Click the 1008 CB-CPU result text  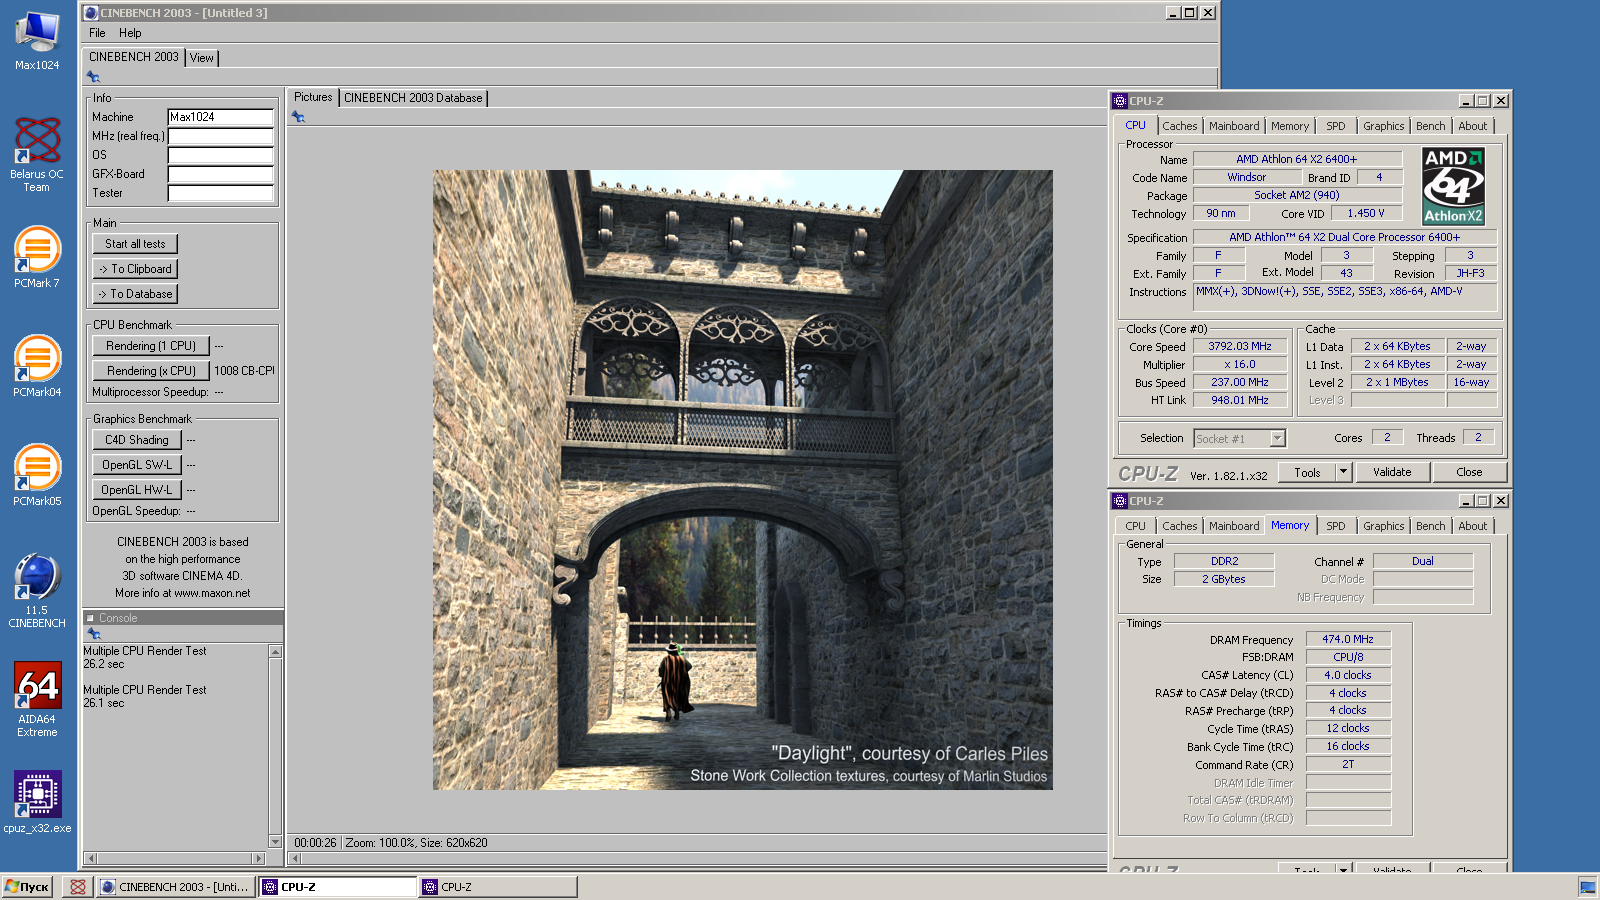[245, 371]
